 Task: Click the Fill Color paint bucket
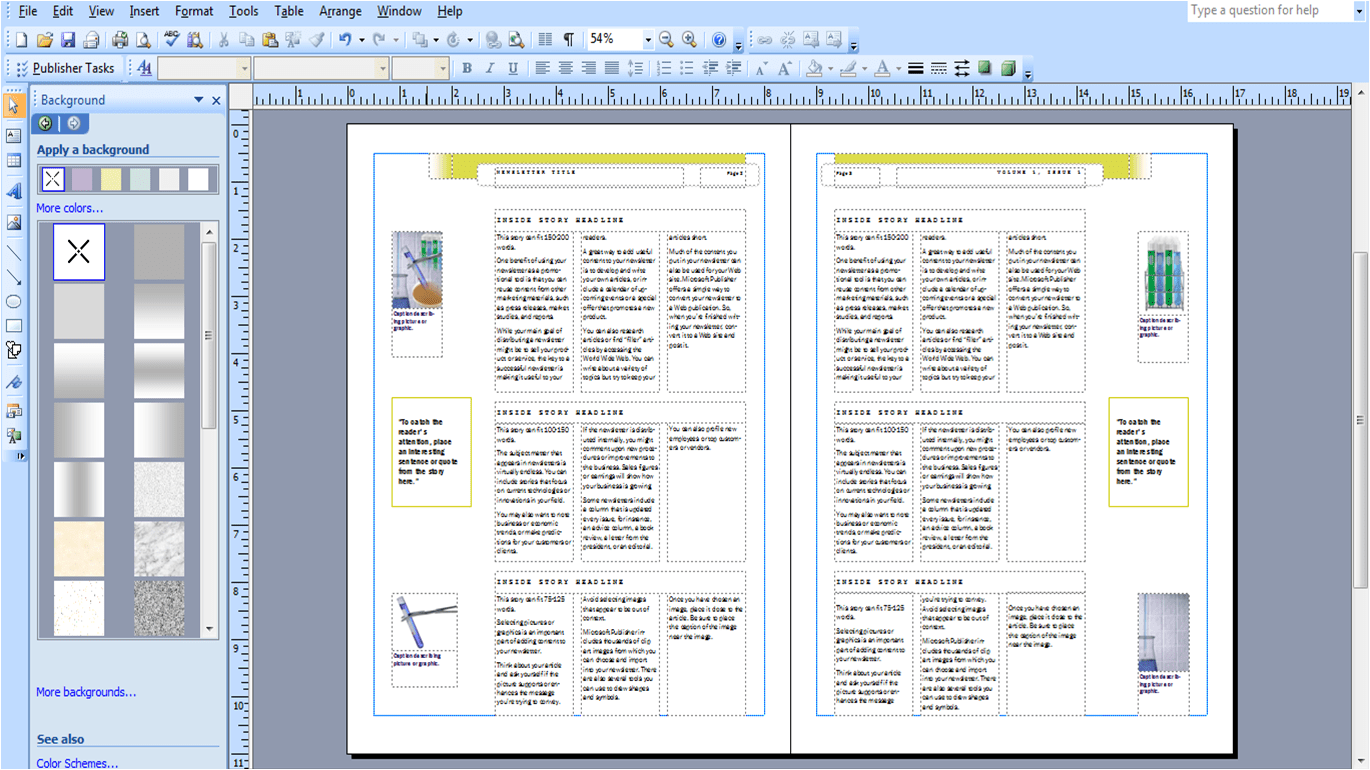click(x=814, y=68)
